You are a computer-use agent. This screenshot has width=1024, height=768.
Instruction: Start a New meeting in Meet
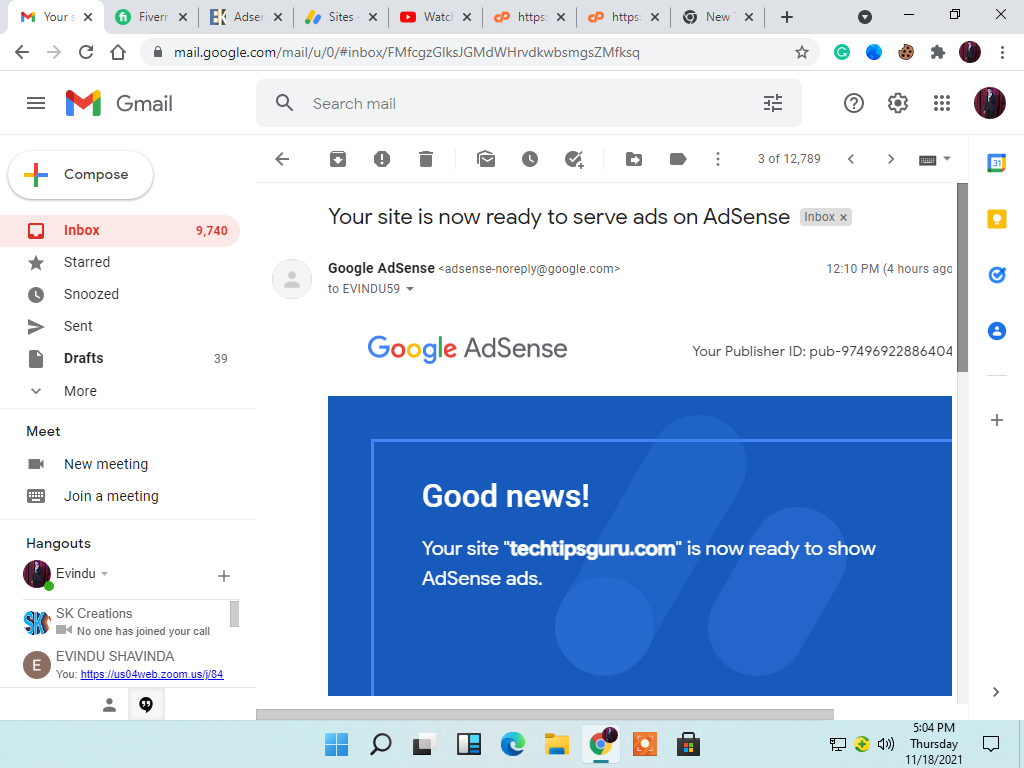click(106, 464)
